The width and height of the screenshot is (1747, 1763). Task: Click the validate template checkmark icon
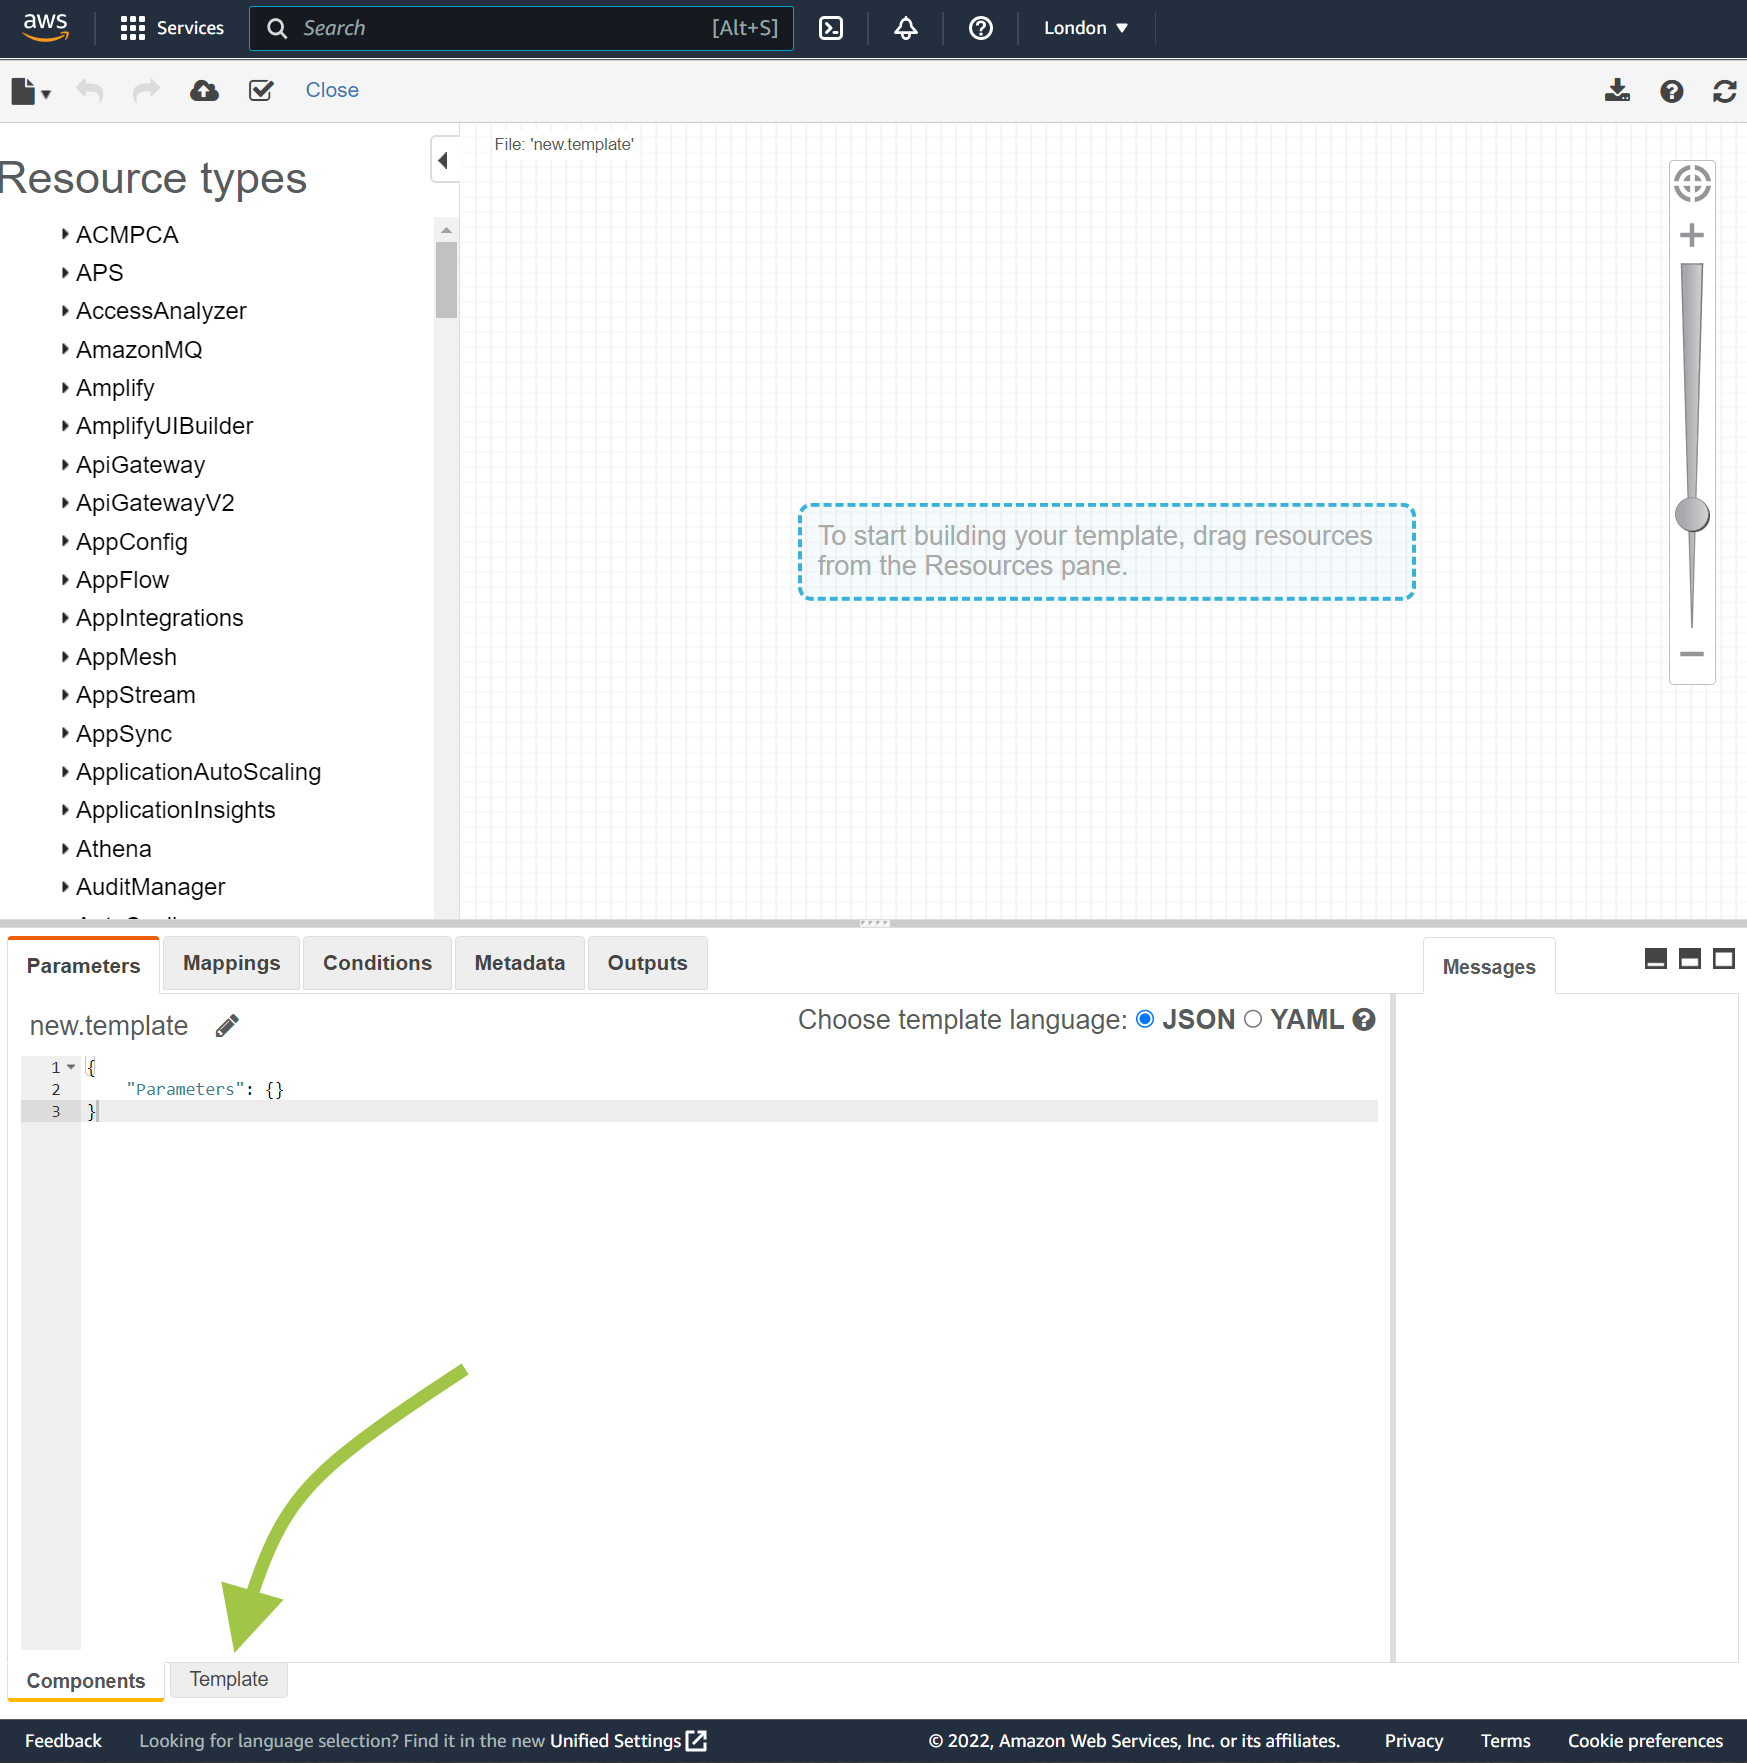point(261,91)
